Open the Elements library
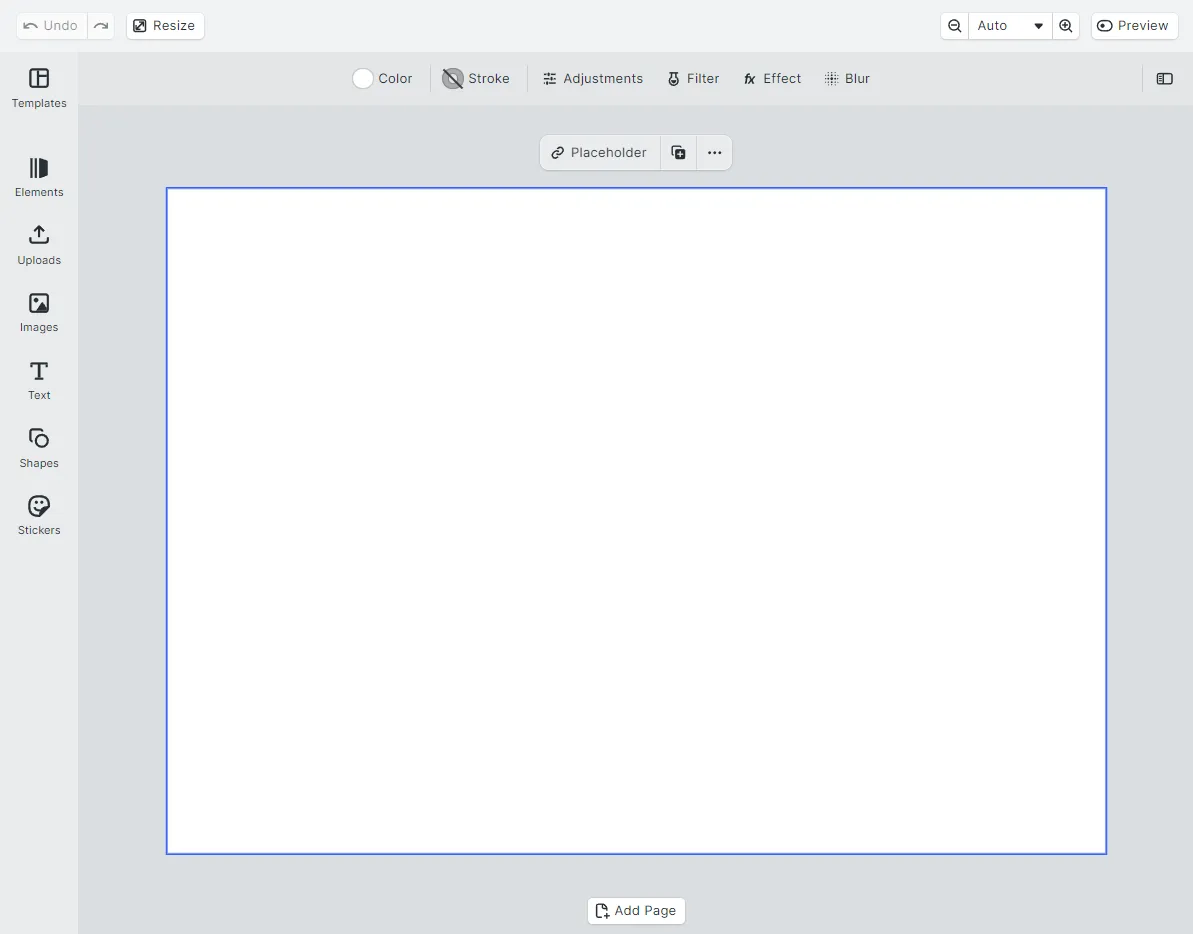 pyautogui.click(x=39, y=177)
